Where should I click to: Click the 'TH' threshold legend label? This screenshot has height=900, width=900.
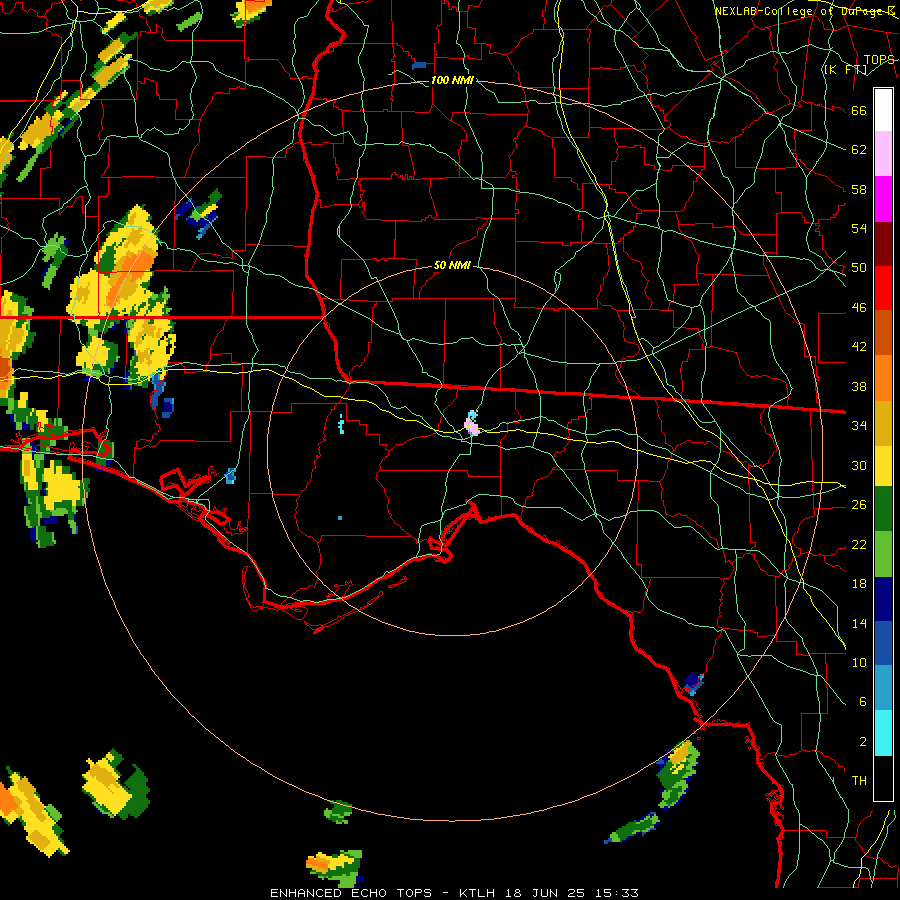pyautogui.click(x=859, y=781)
